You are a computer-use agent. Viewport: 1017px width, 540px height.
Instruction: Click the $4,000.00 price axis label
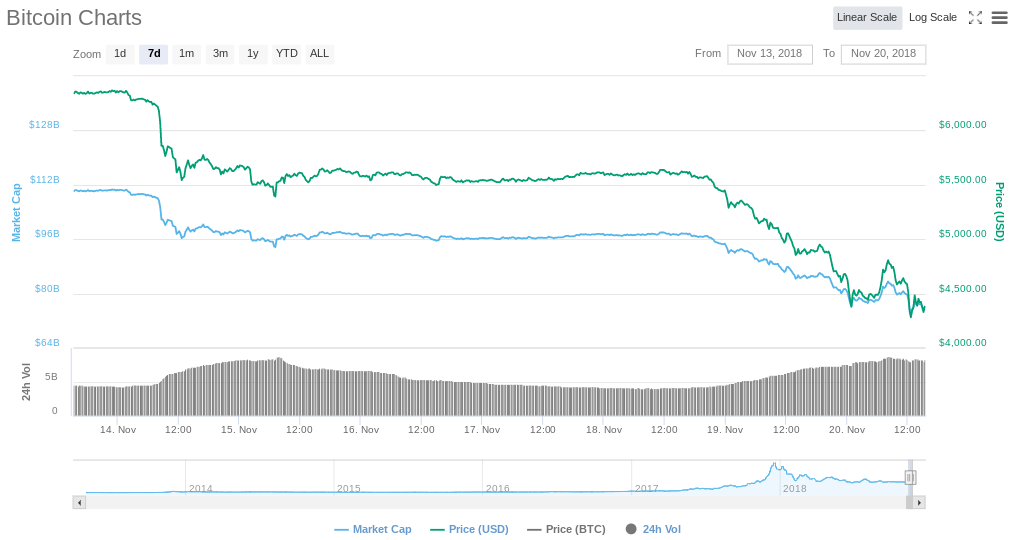click(963, 342)
